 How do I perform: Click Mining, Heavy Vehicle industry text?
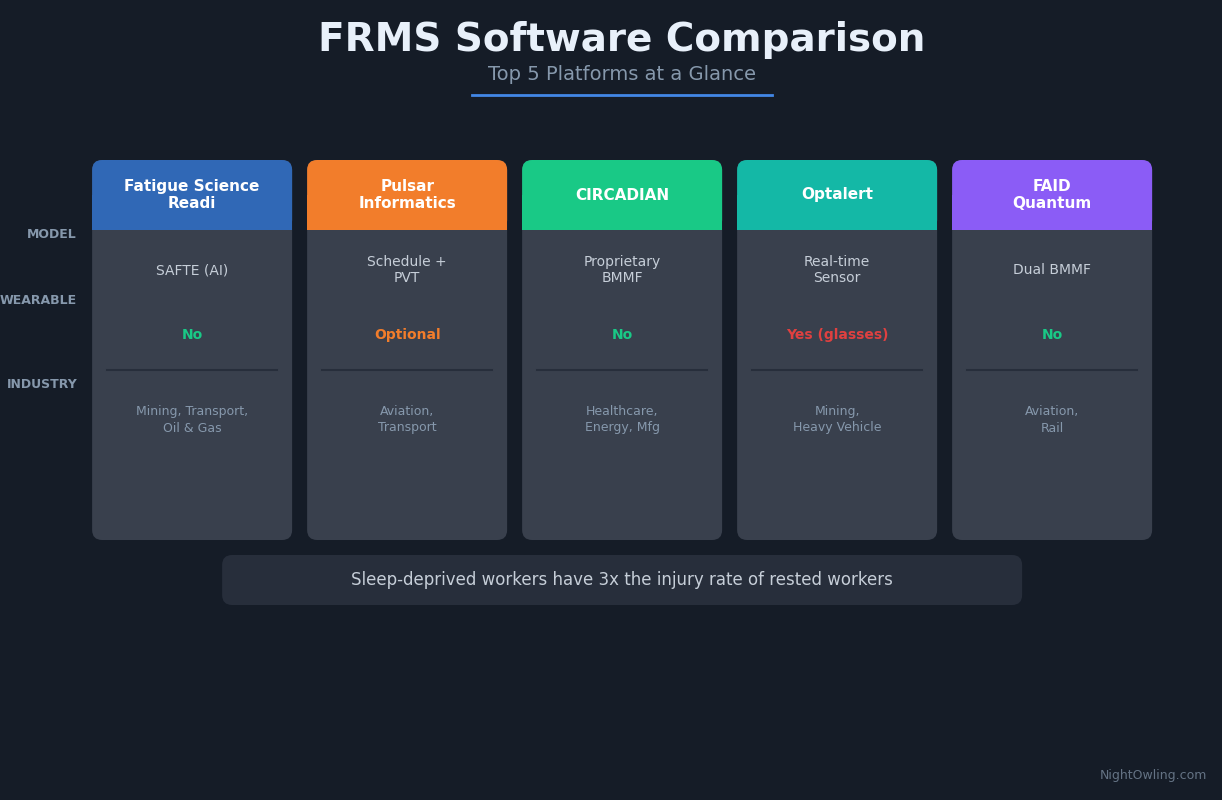837,419
